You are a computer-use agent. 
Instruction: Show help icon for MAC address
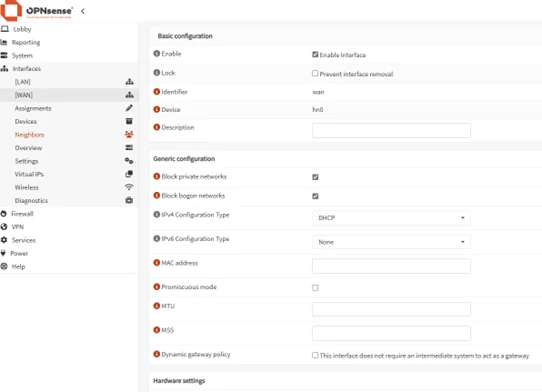[x=157, y=263]
